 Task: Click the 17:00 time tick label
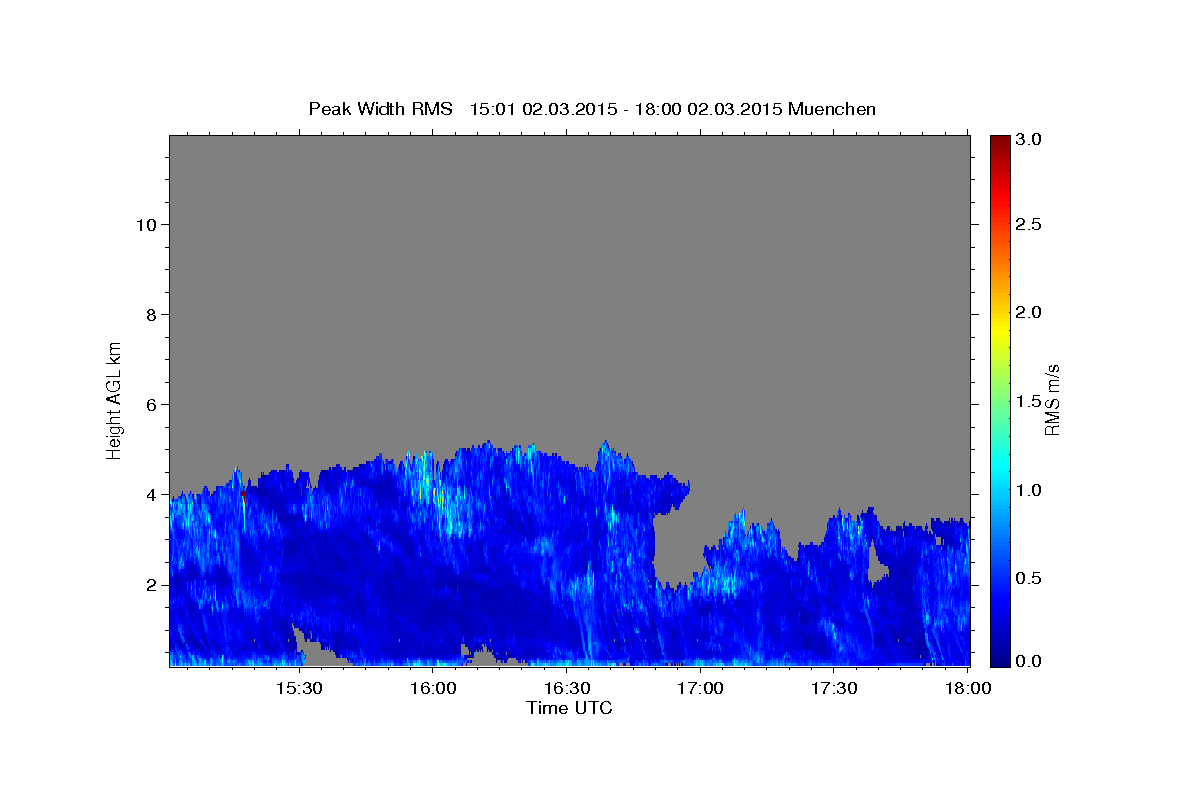(x=700, y=689)
